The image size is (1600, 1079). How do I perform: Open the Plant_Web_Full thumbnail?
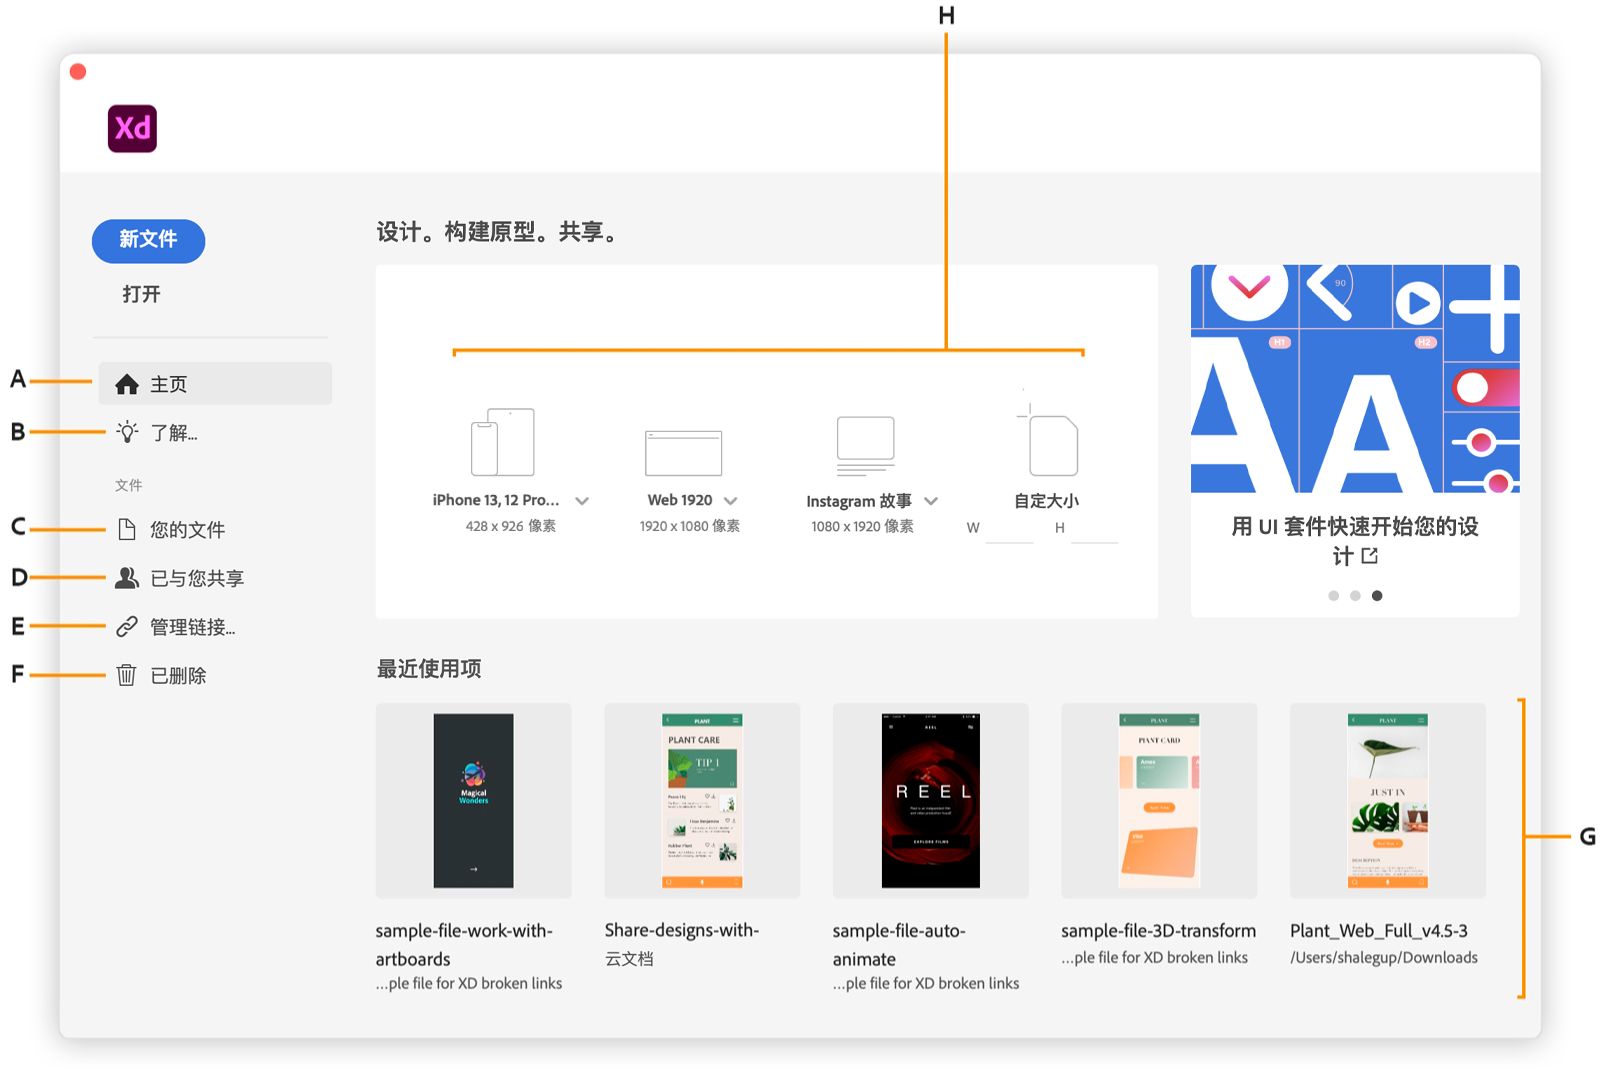click(1388, 801)
